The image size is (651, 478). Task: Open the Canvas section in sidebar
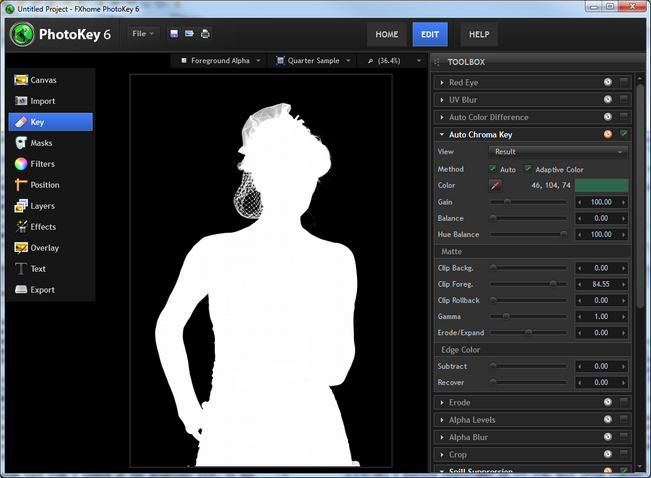click(50, 80)
